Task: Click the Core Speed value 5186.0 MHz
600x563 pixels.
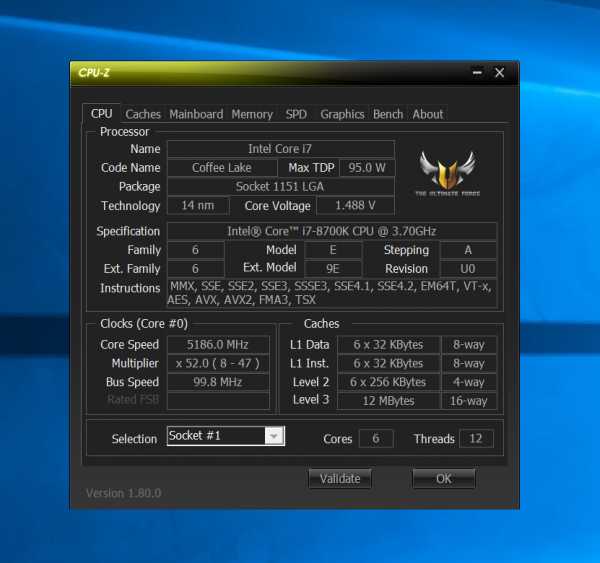Action: [x=218, y=344]
